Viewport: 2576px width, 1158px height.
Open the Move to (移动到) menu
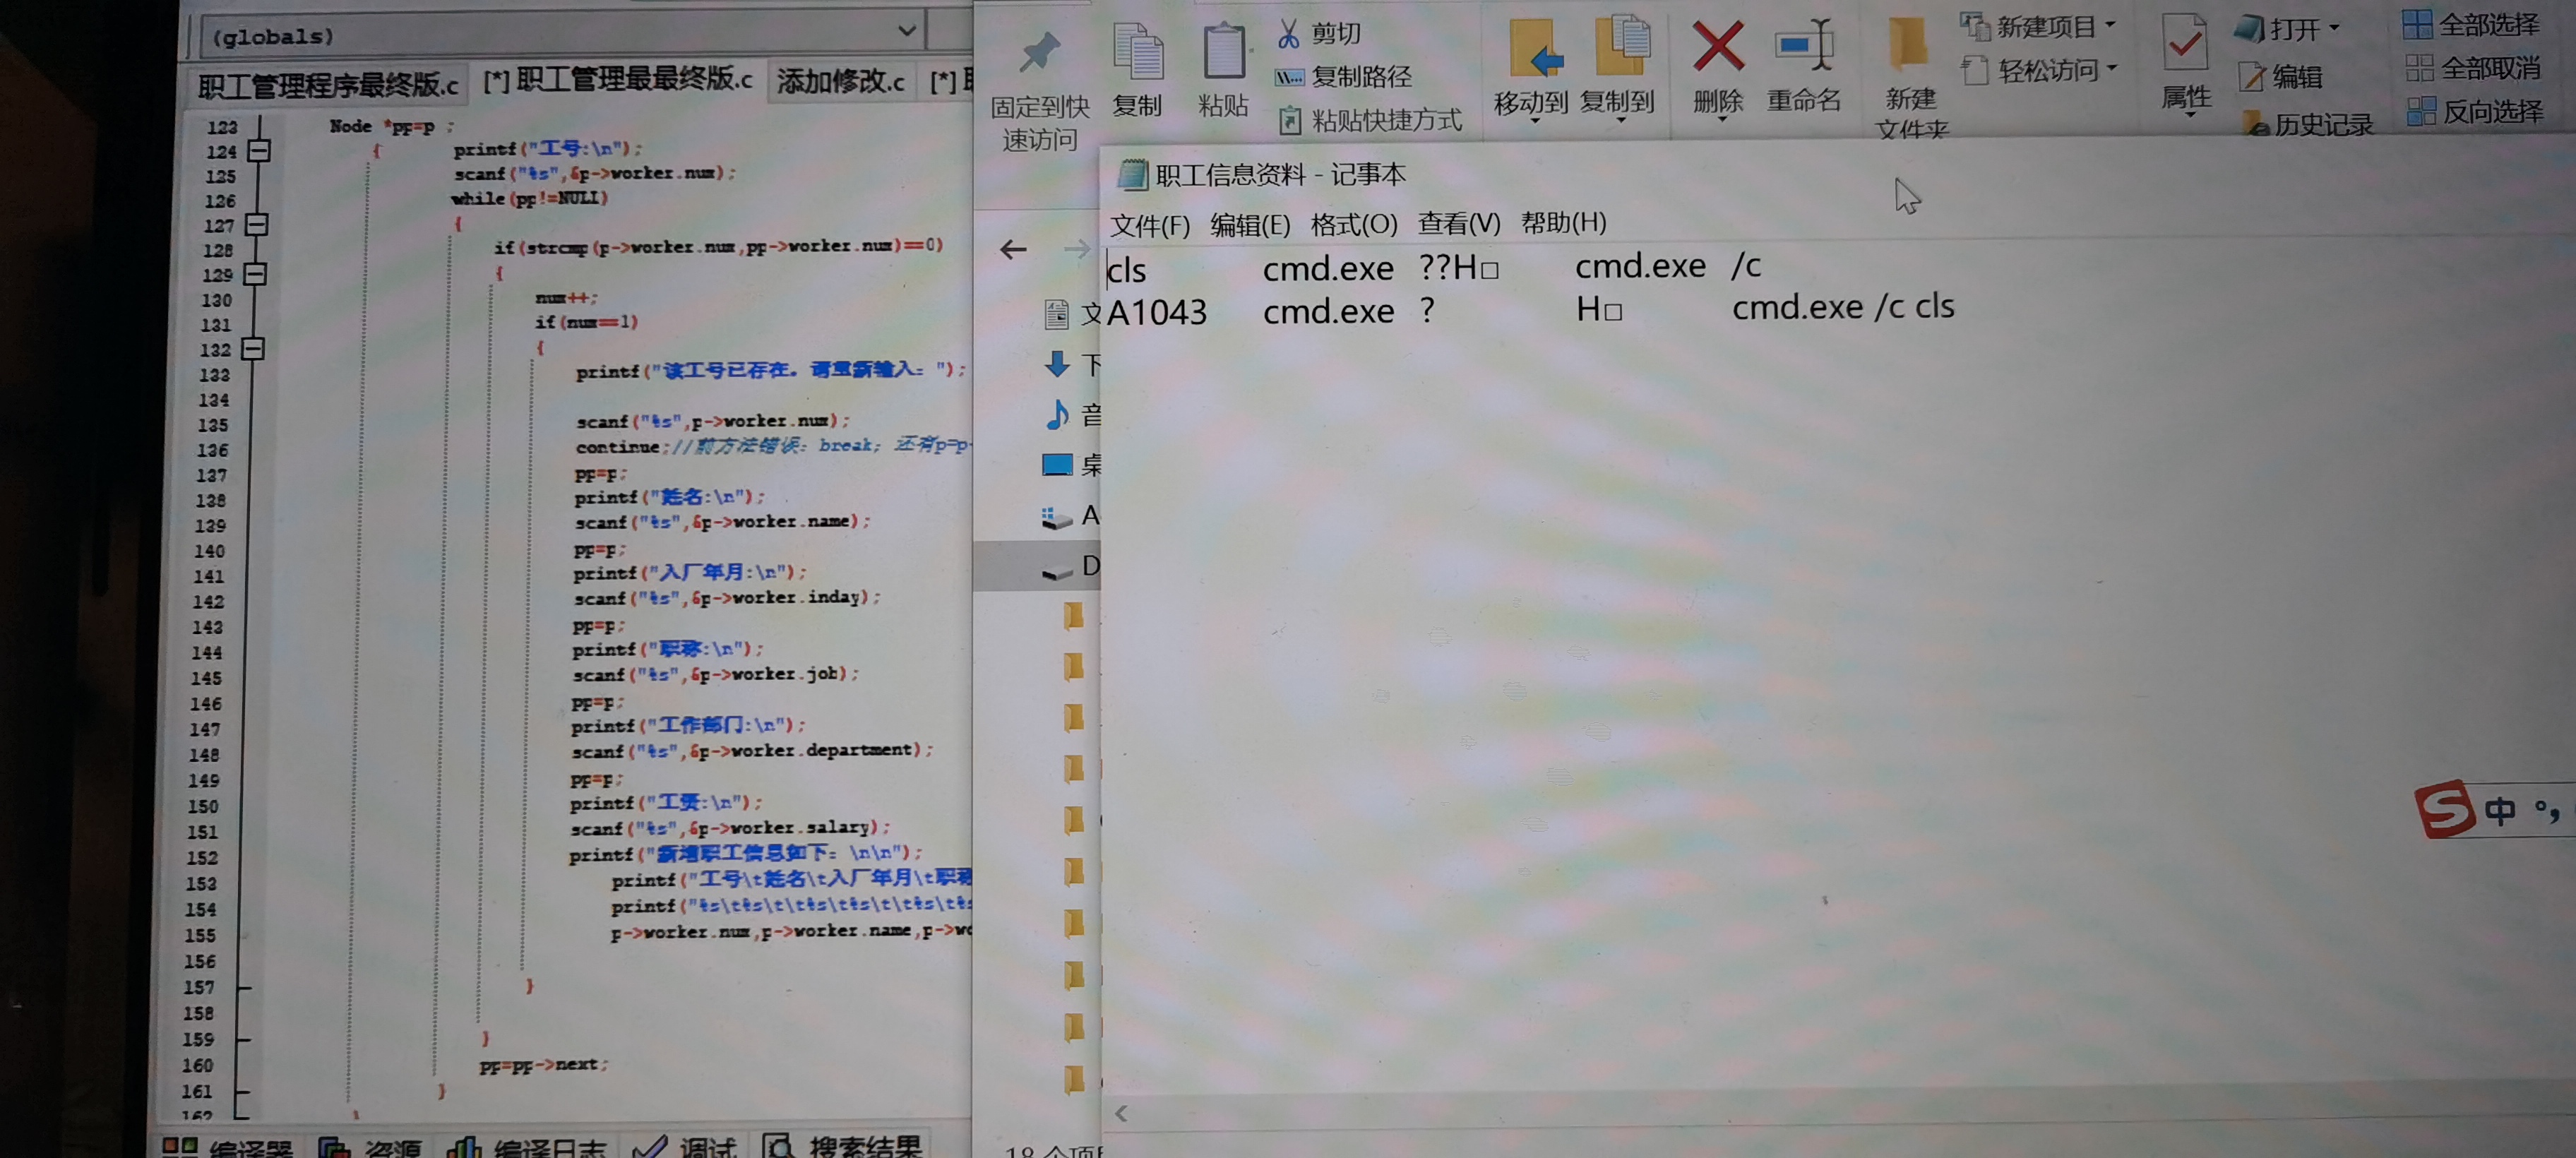point(1531,70)
